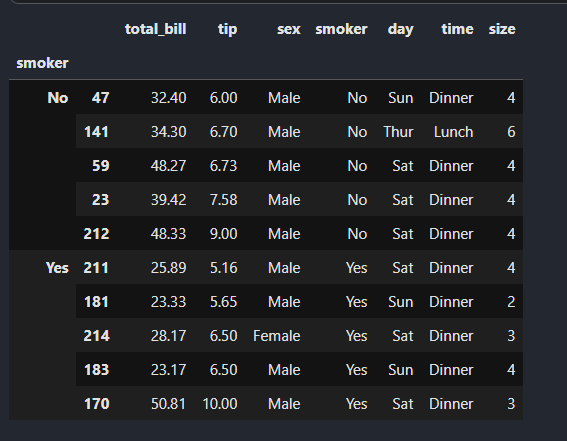Viewport: 567px width, 441px height.
Task: Click row index 141
Action: point(96,132)
